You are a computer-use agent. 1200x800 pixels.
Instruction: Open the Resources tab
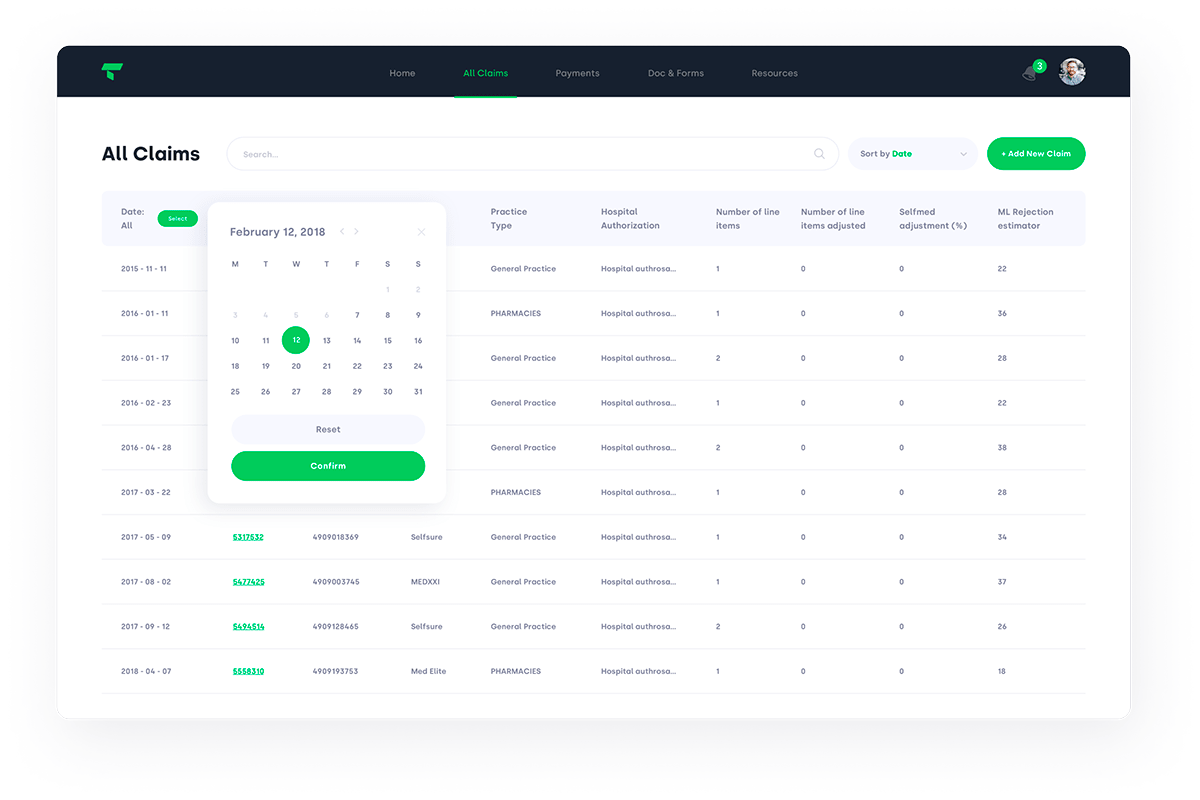(x=775, y=73)
